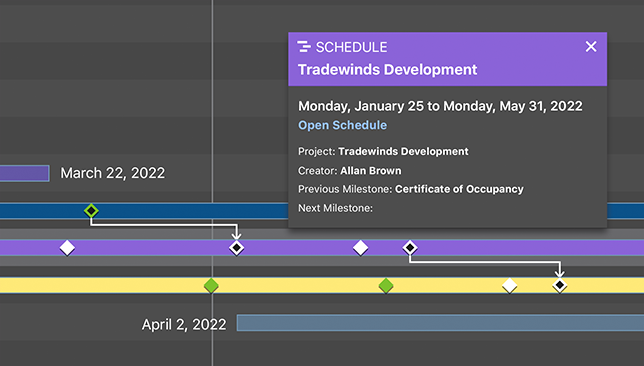Click the Schedule icon in popup header

[x=304, y=47]
